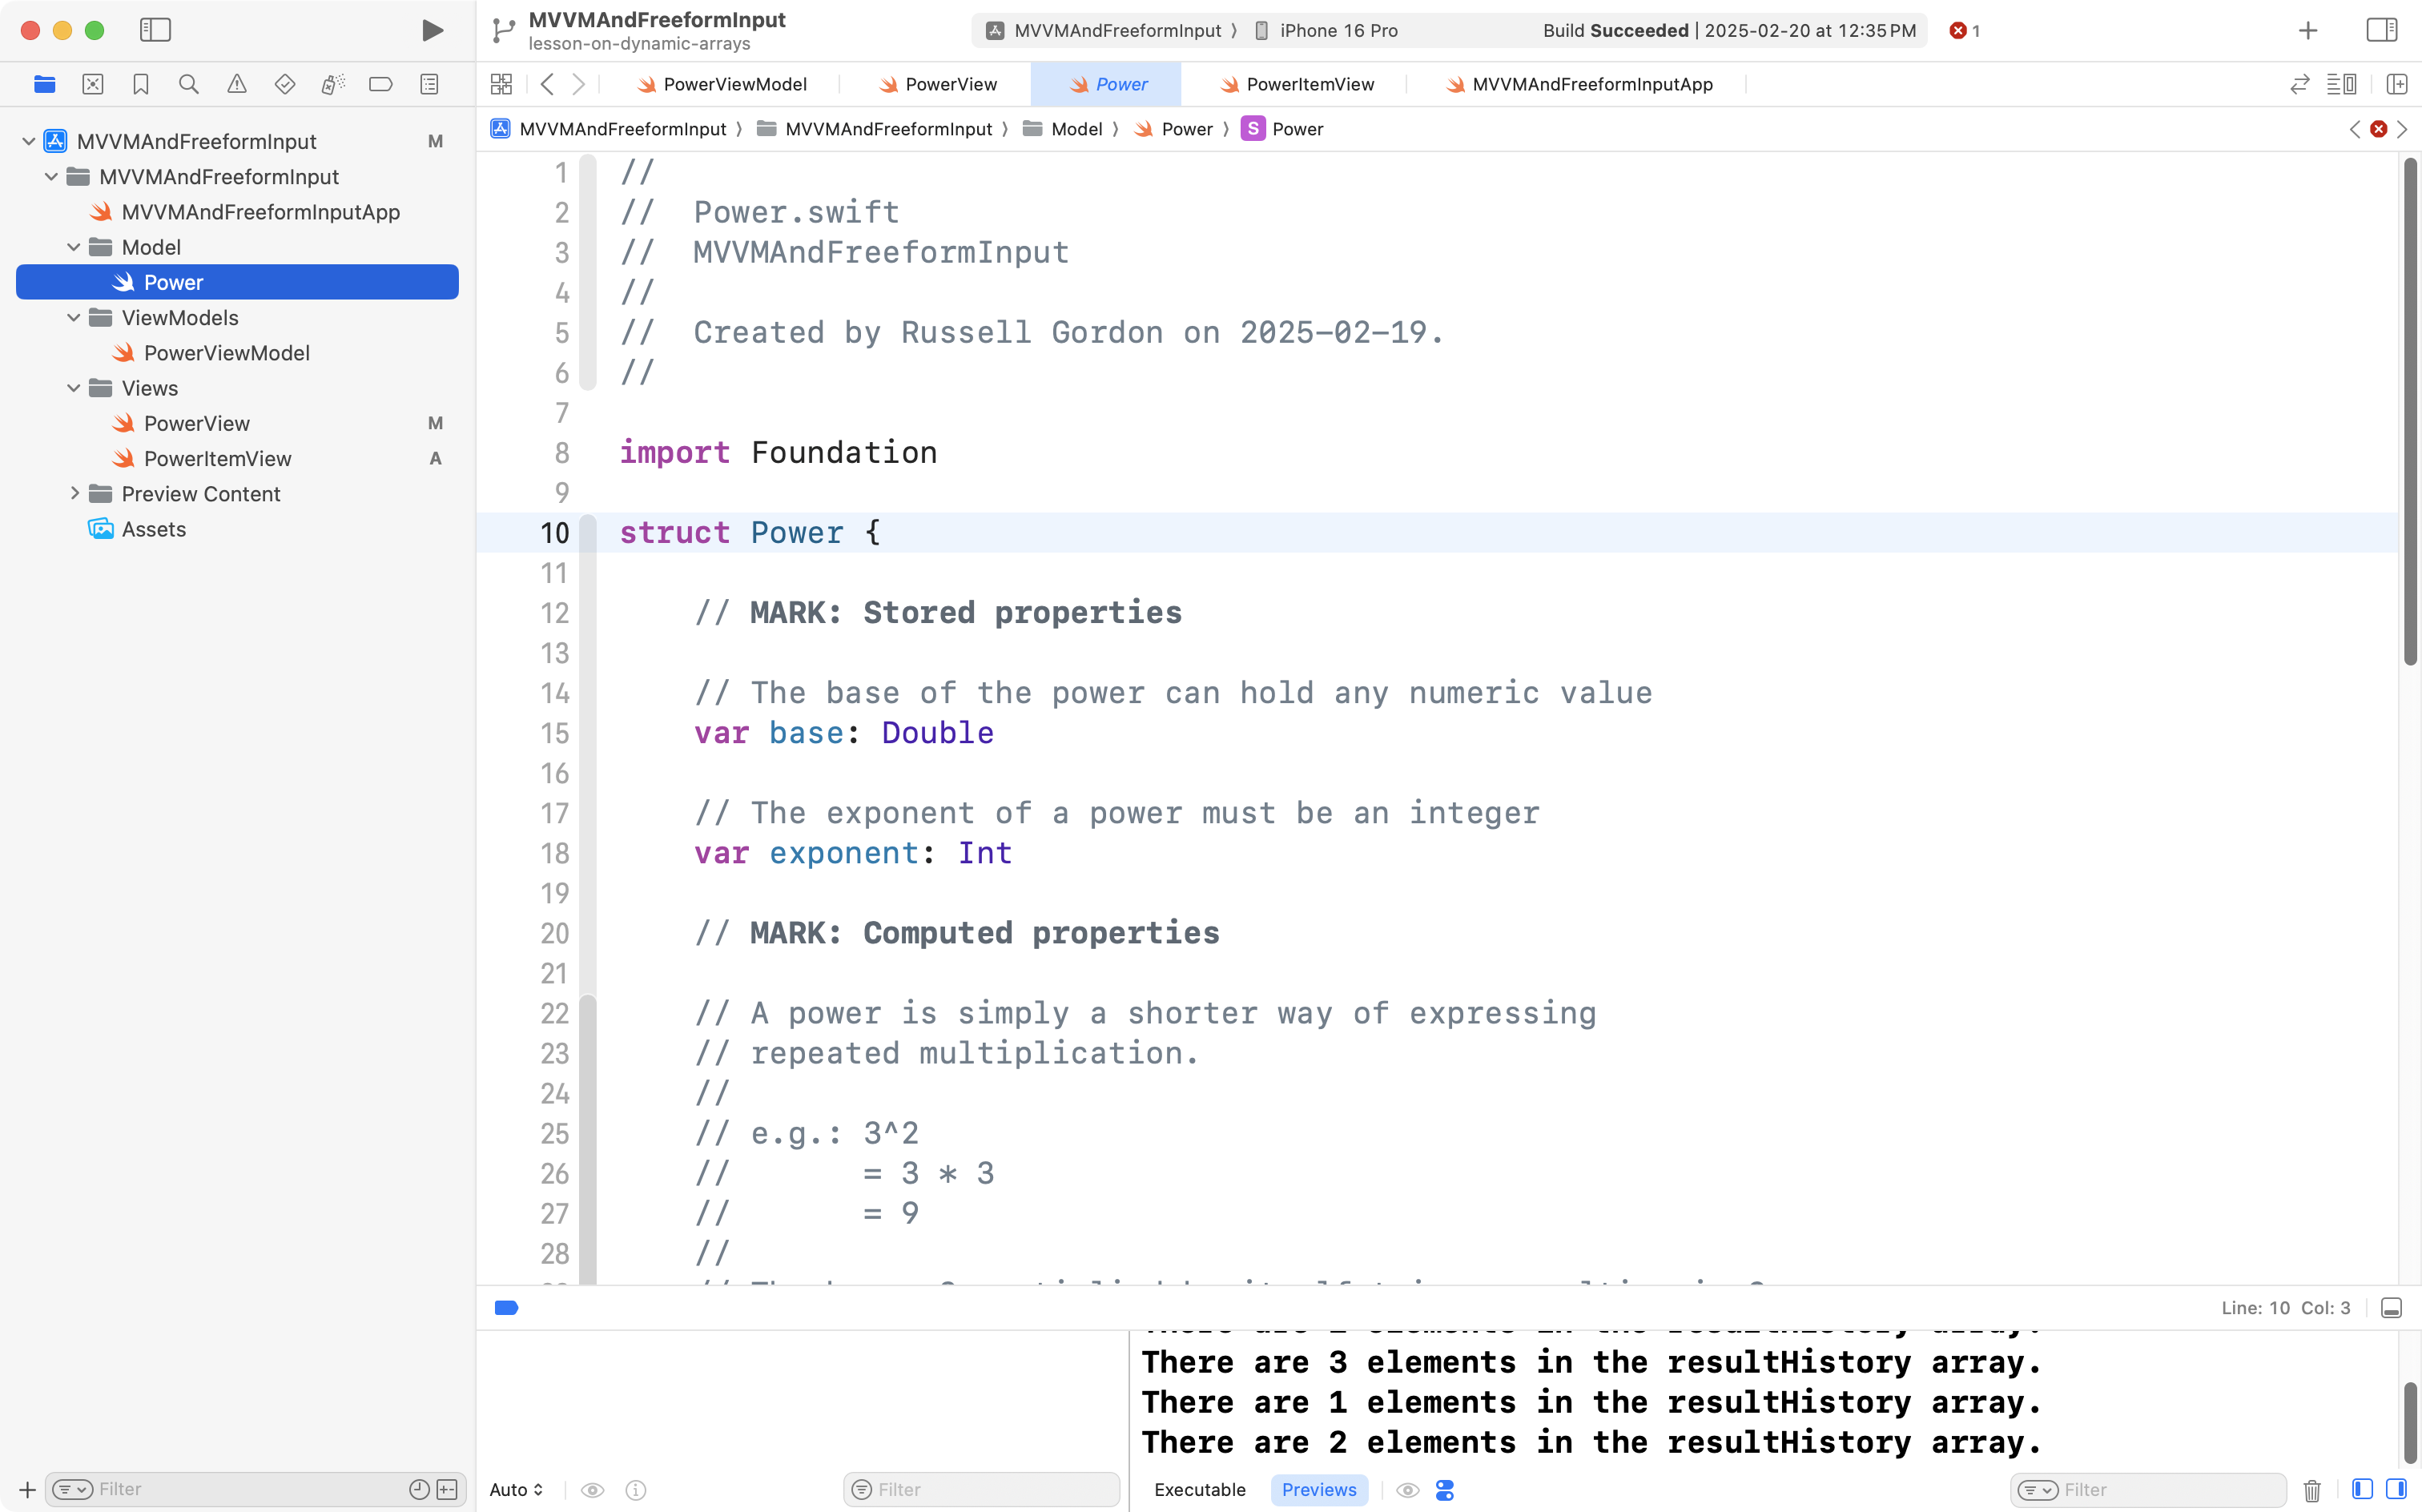The height and width of the screenshot is (1512, 2422).
Task: Open the Breakpoint navigator icon
Action: pyautogui.click(x=380, y=84)
